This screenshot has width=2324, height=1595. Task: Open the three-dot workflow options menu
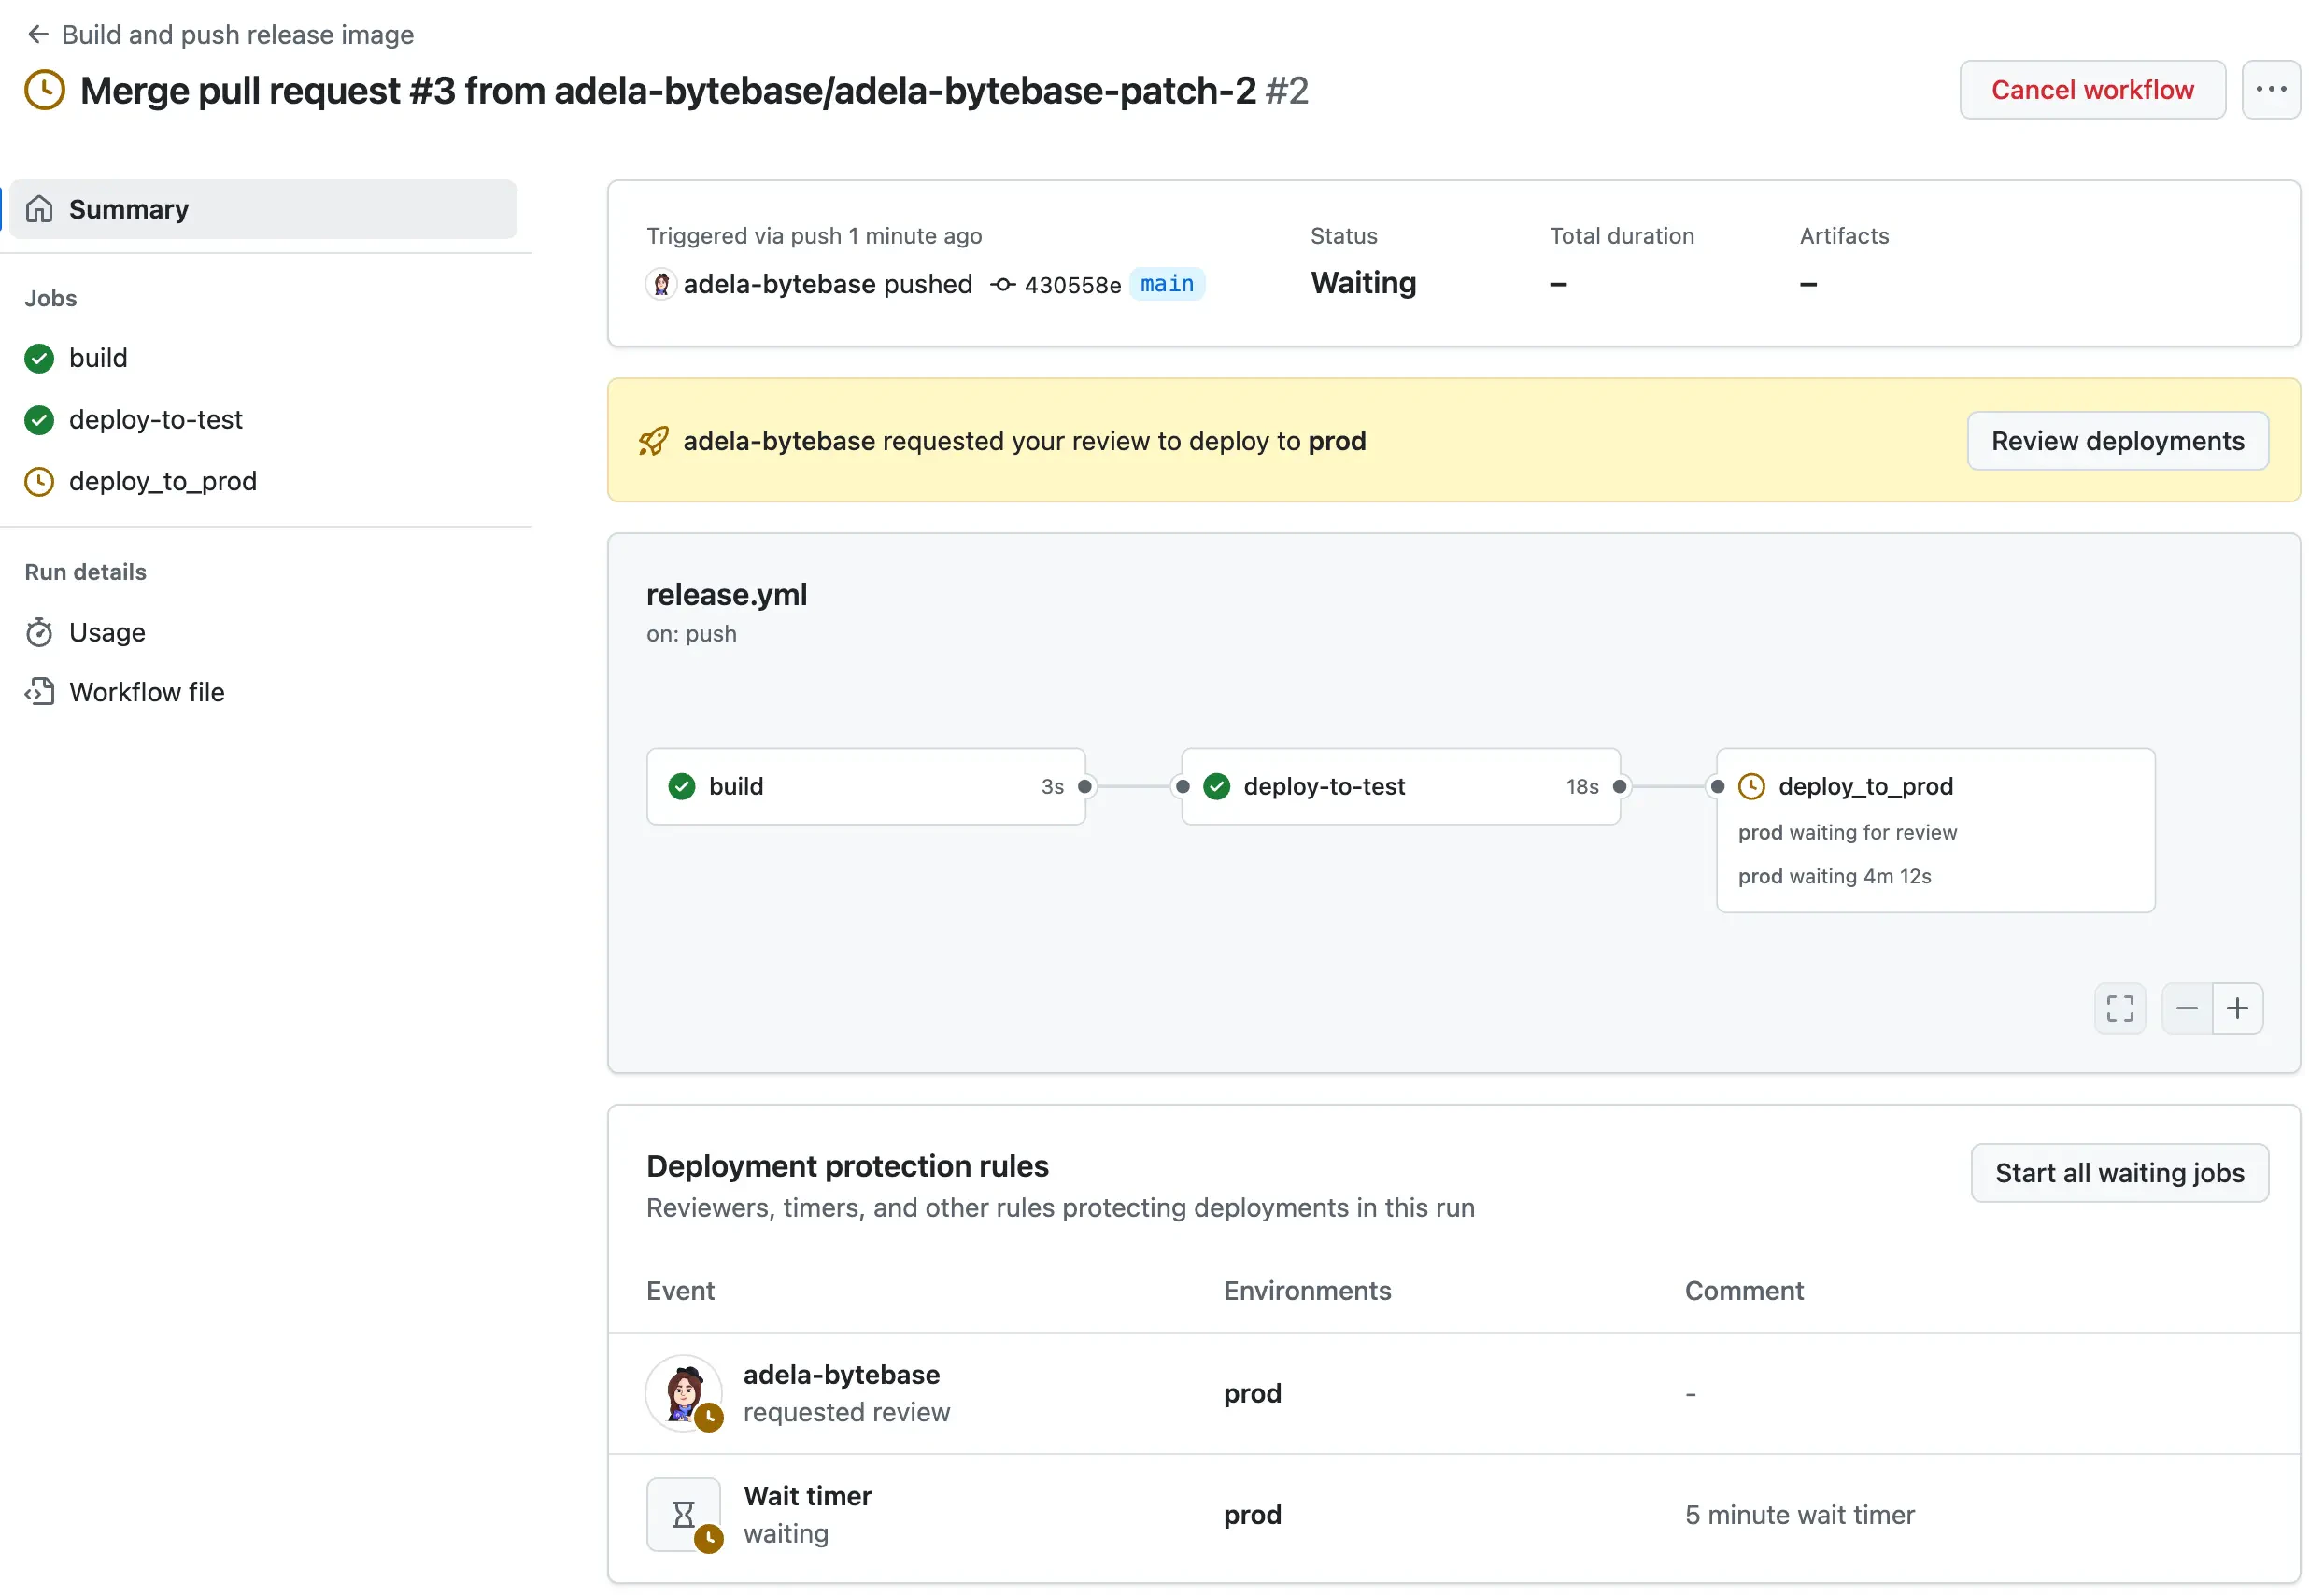pos(2270,90)
